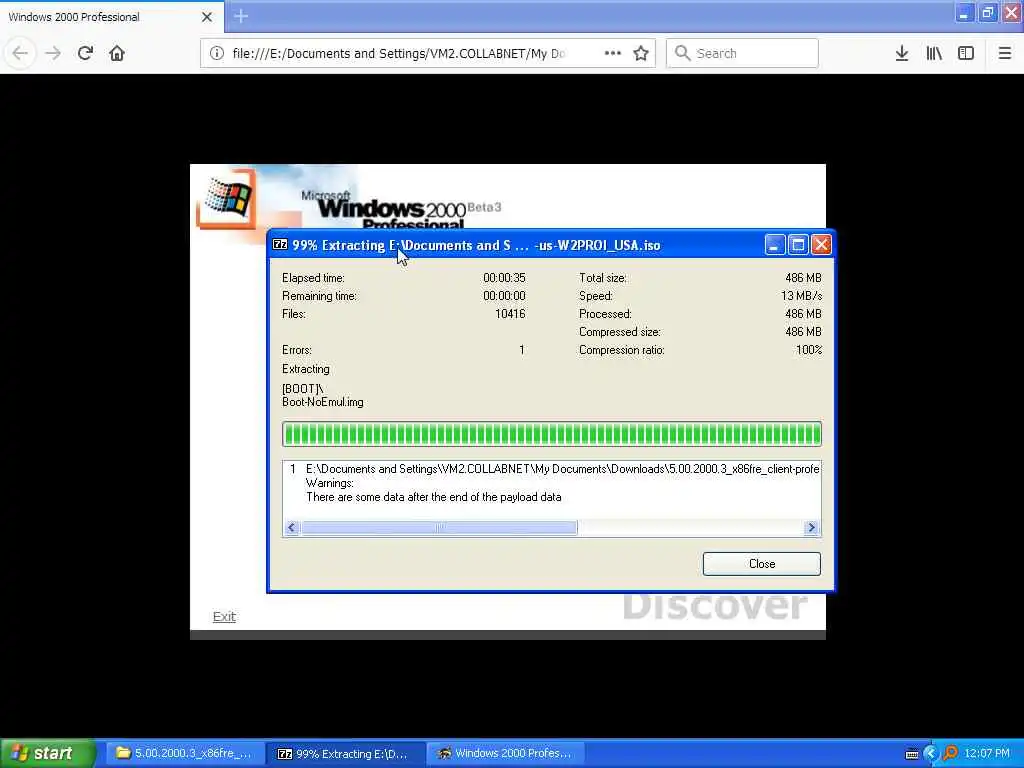Click the browser Search box

coord(742,54)
